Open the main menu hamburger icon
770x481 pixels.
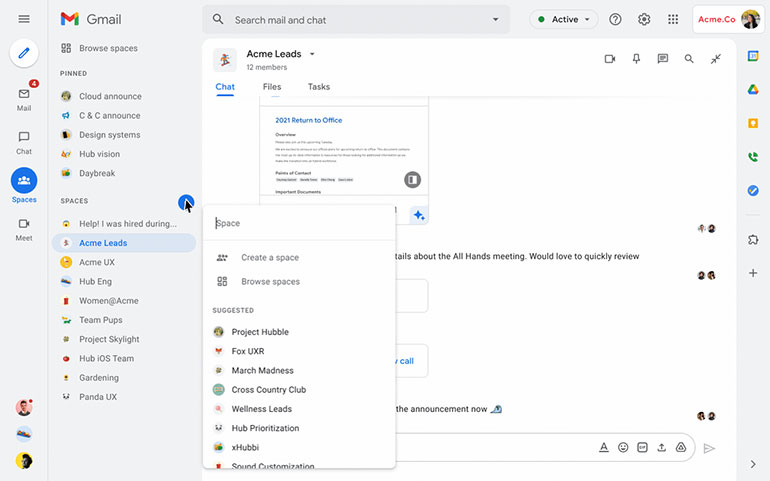[24, 19]
